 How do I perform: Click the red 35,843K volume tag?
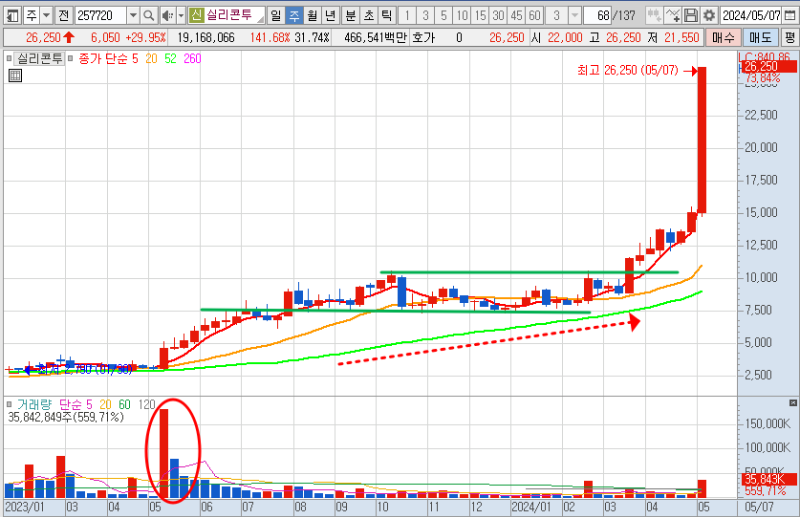tap(769, 479)
